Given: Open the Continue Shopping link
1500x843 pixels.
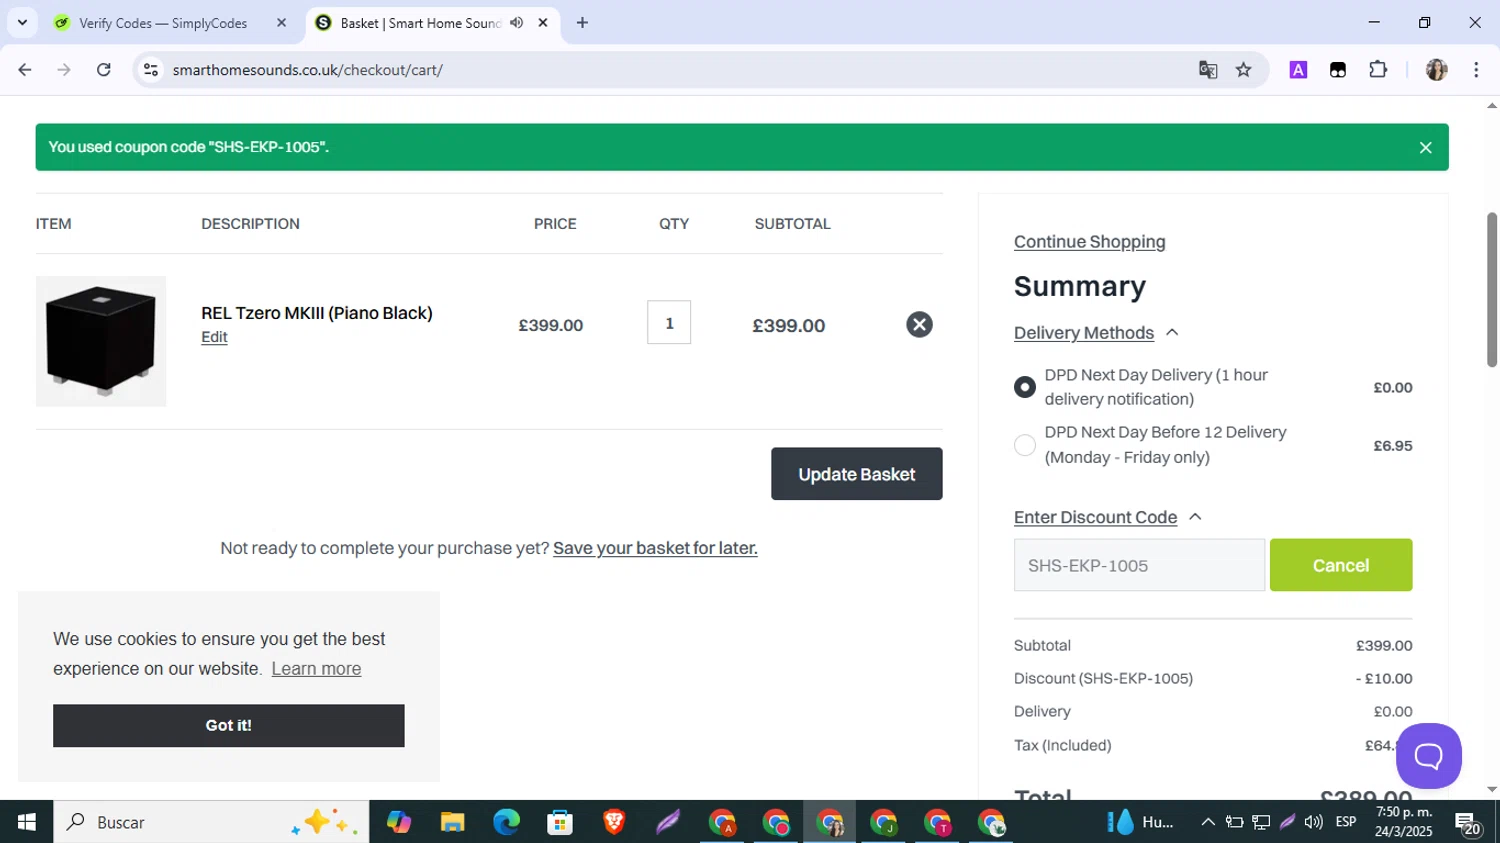Looking at the screenshot, I should pyautogui.click(x=1089, y=242).
